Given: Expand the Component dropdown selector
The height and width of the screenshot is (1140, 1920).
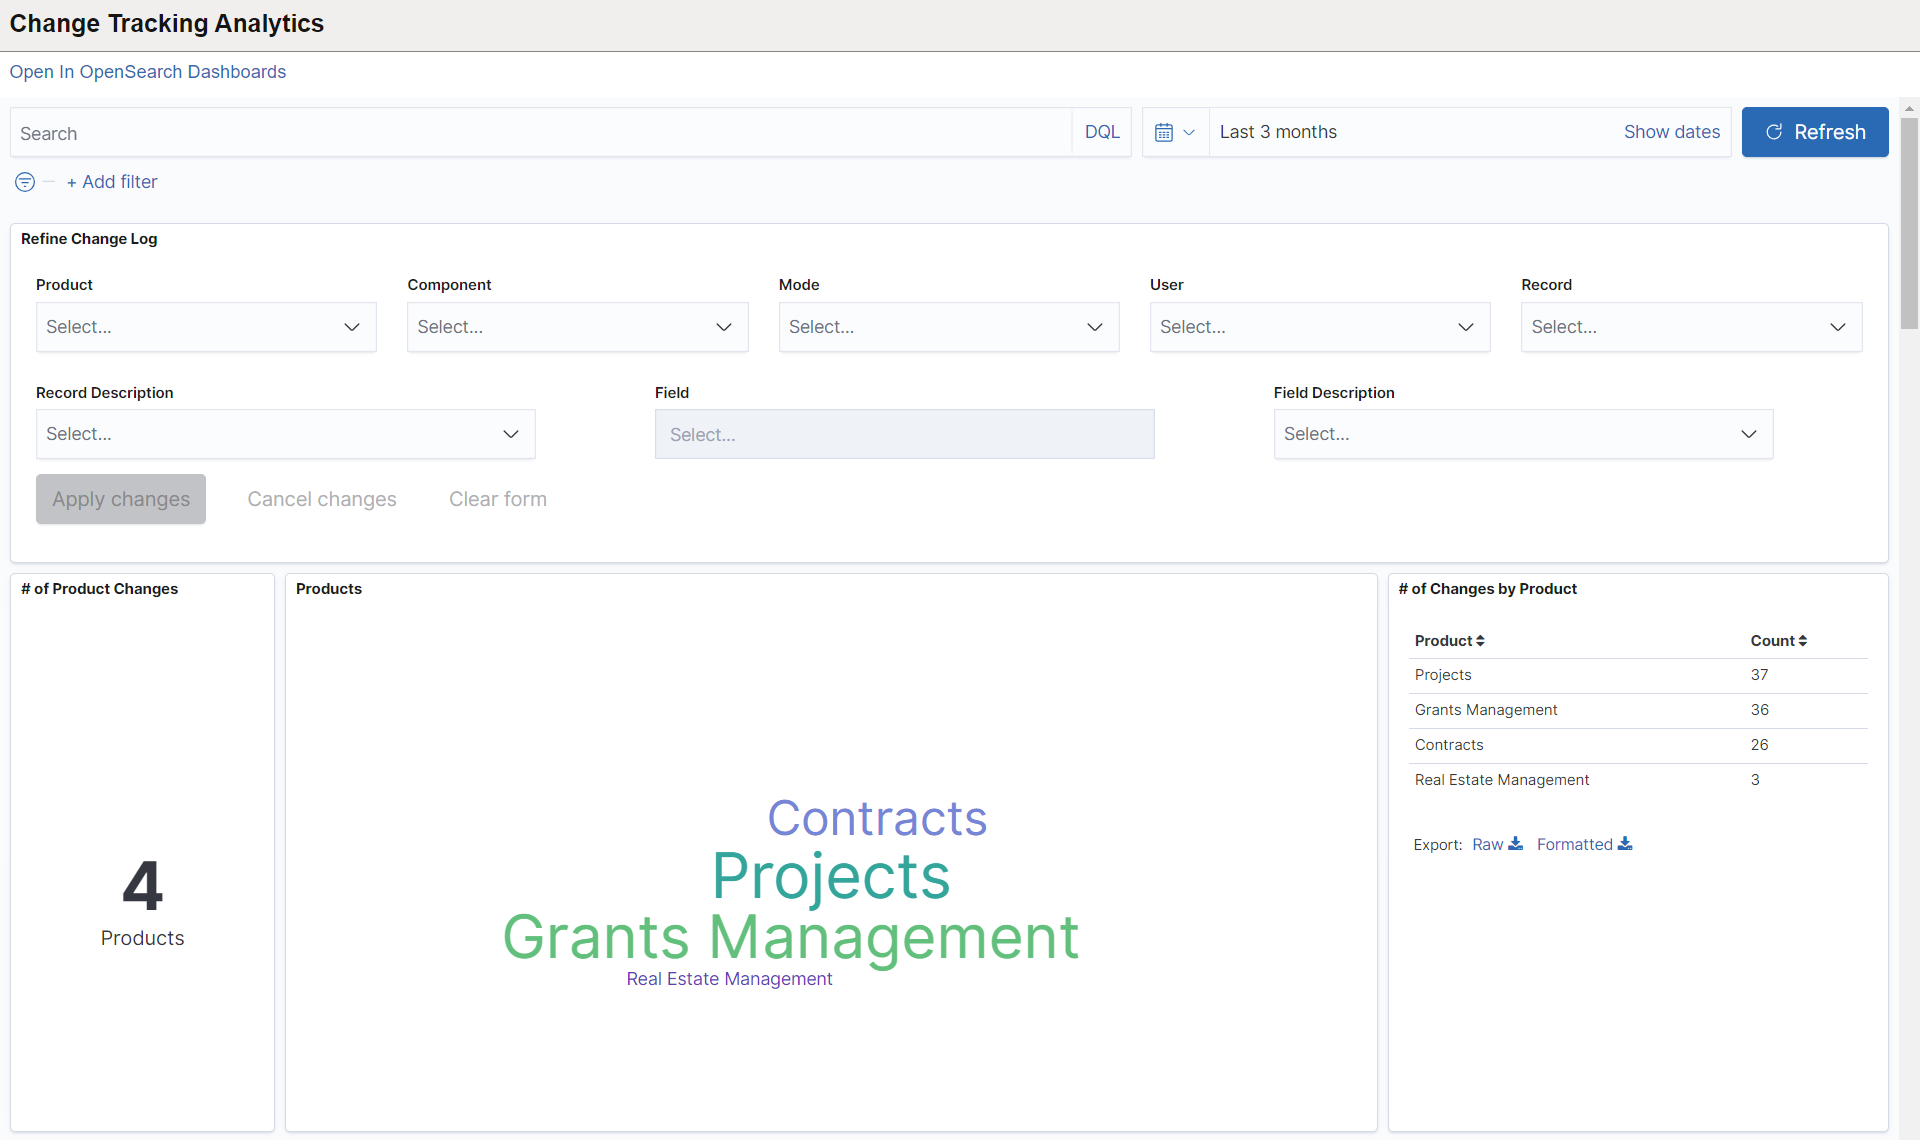Looking at the screenshot, I should (577, 326).
